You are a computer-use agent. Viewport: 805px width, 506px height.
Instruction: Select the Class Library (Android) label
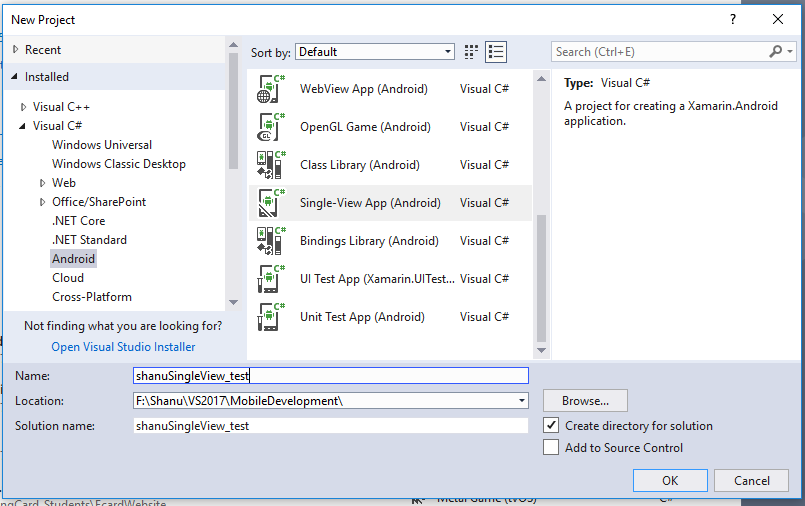(360, 165)
